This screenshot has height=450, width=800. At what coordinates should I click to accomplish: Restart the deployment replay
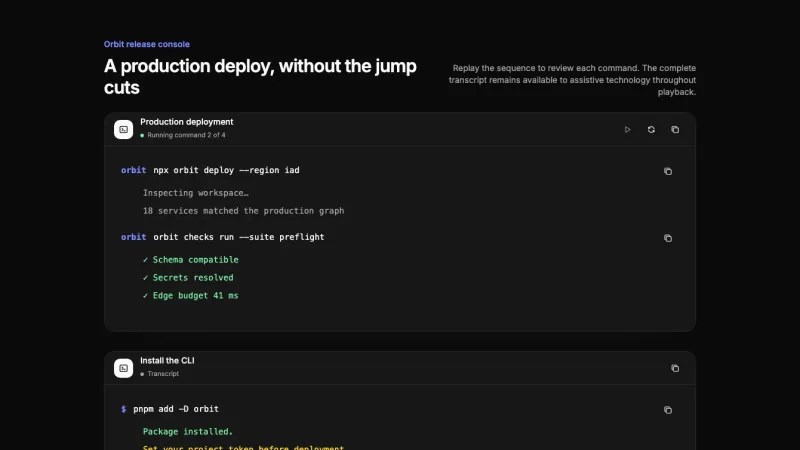(651, 130)
